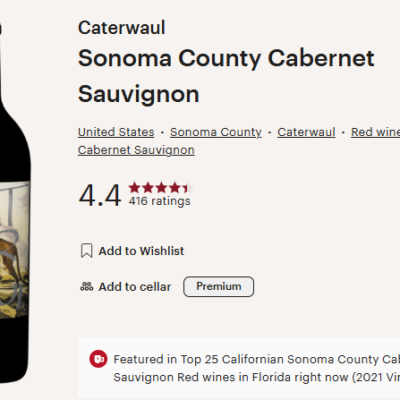The image size is (400, 400).
Task: Choose the Add to Wishlist text
Action: click(141, 251)
